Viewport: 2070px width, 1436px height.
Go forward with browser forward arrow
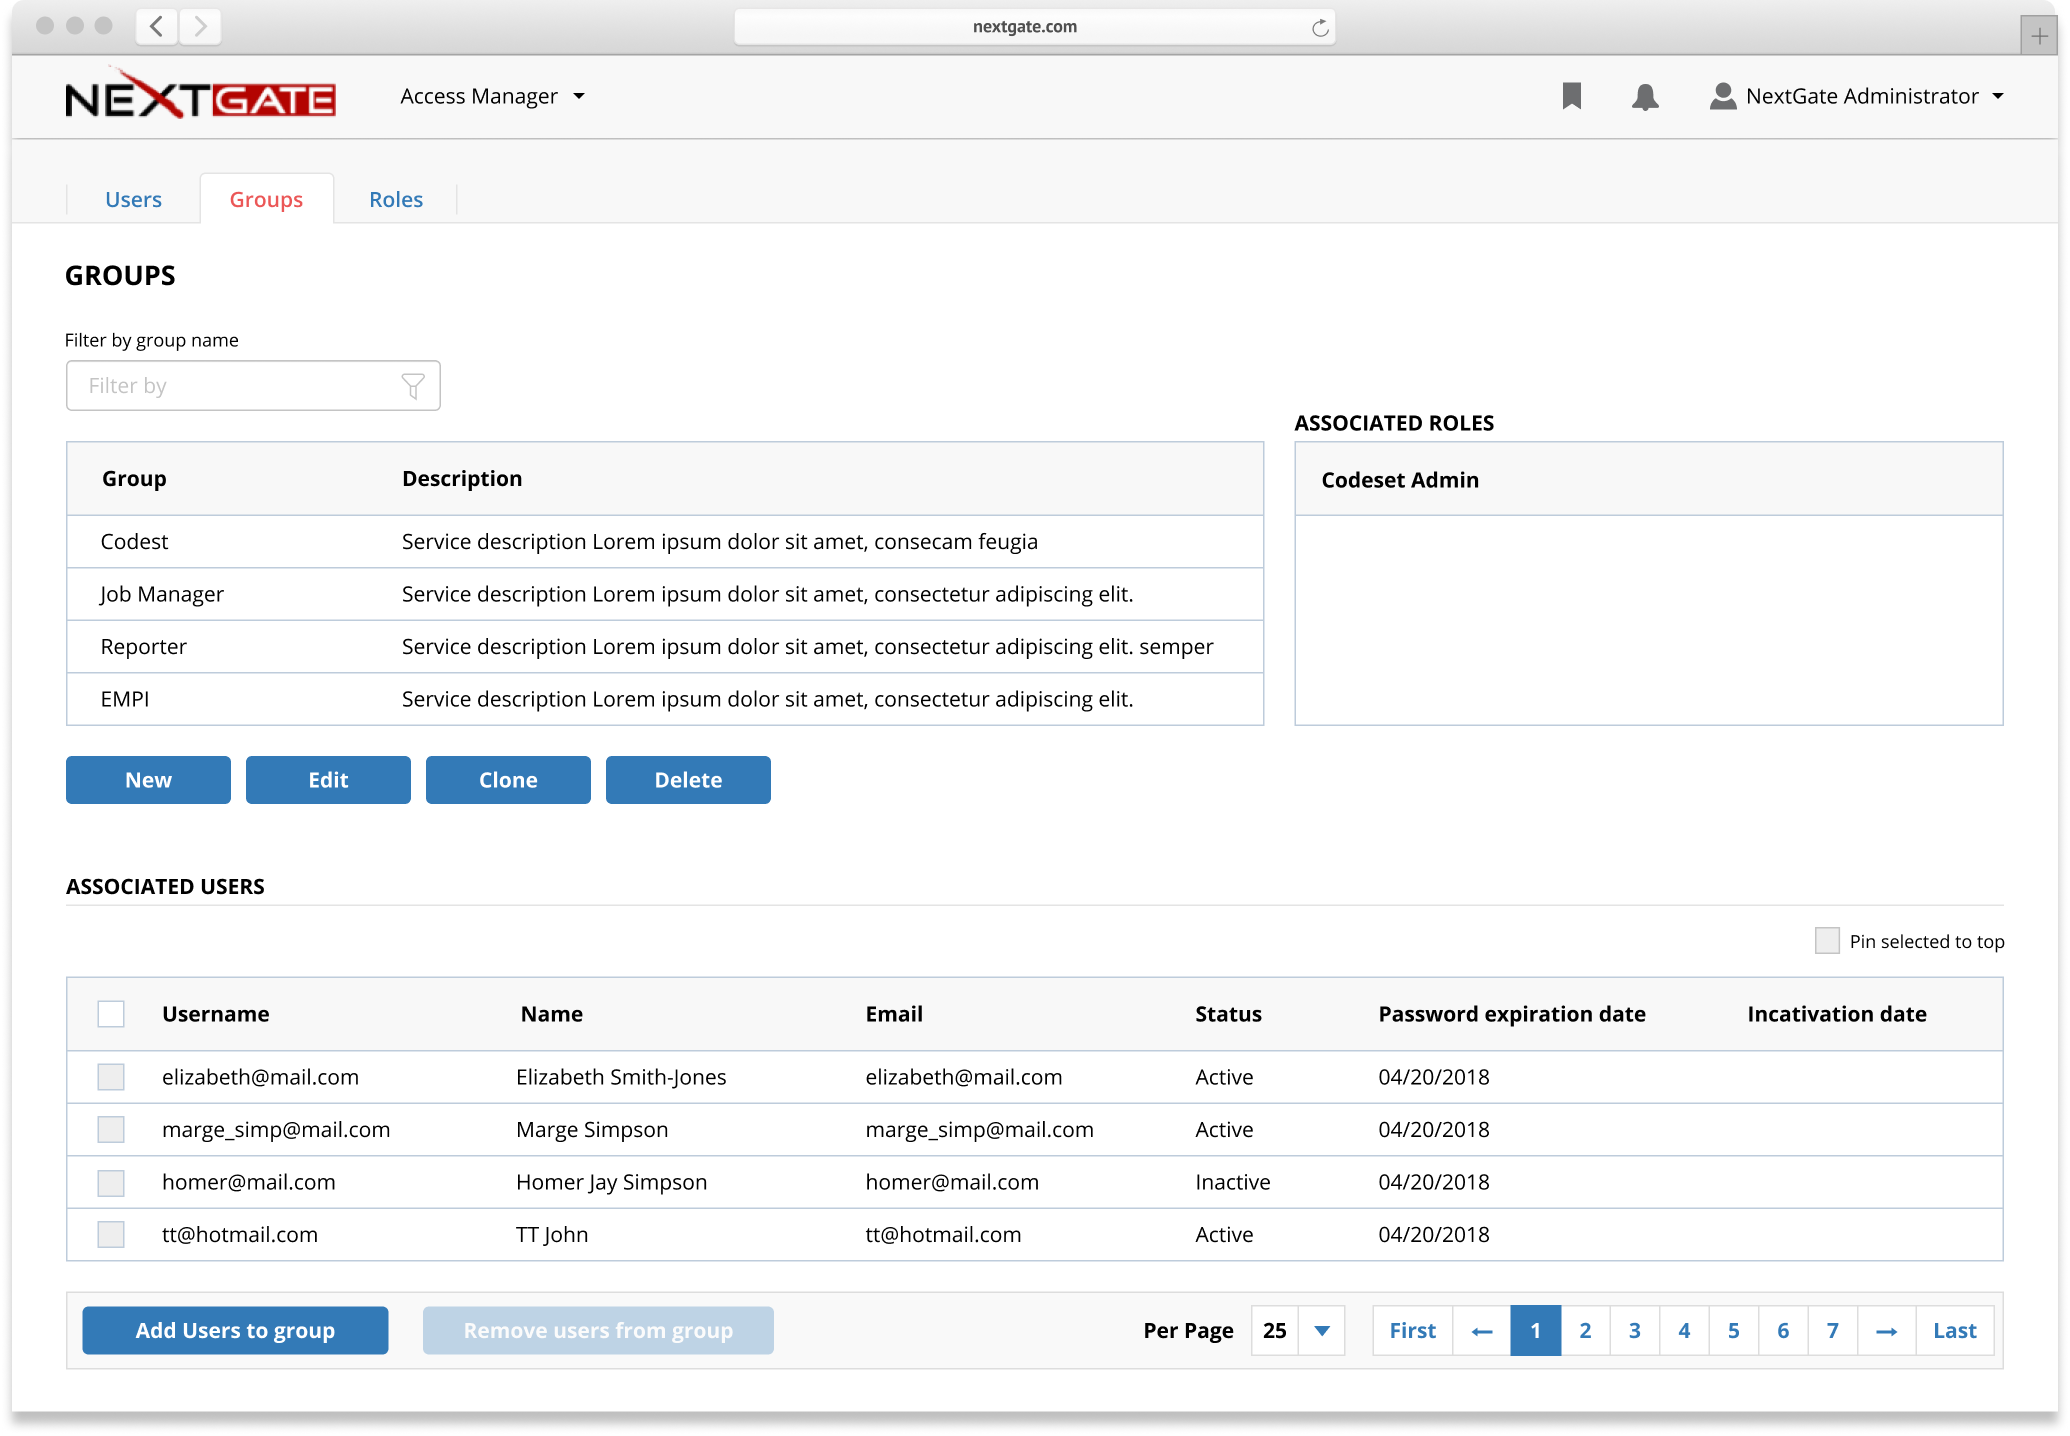point(200,26)
